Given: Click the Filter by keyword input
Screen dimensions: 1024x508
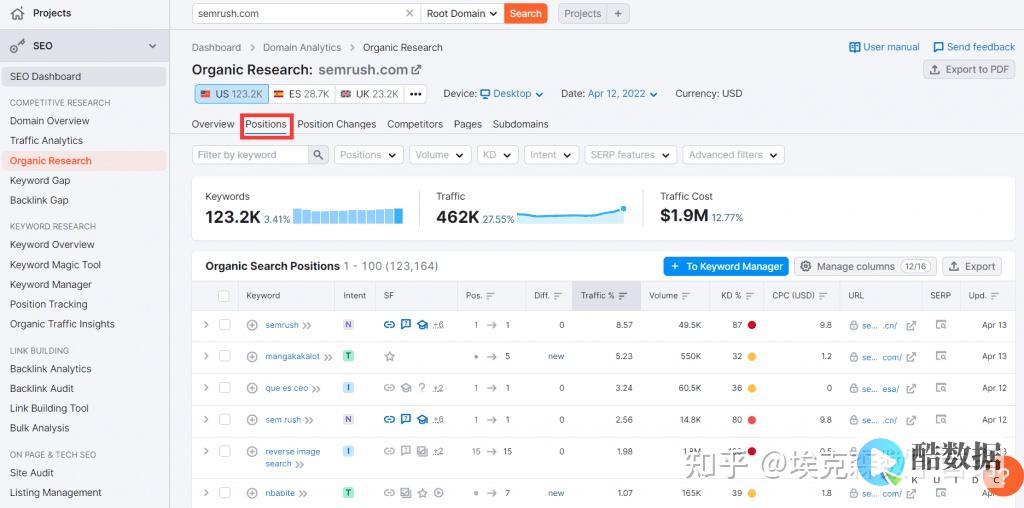Looking at the screenshot, I should coord(251,155).
